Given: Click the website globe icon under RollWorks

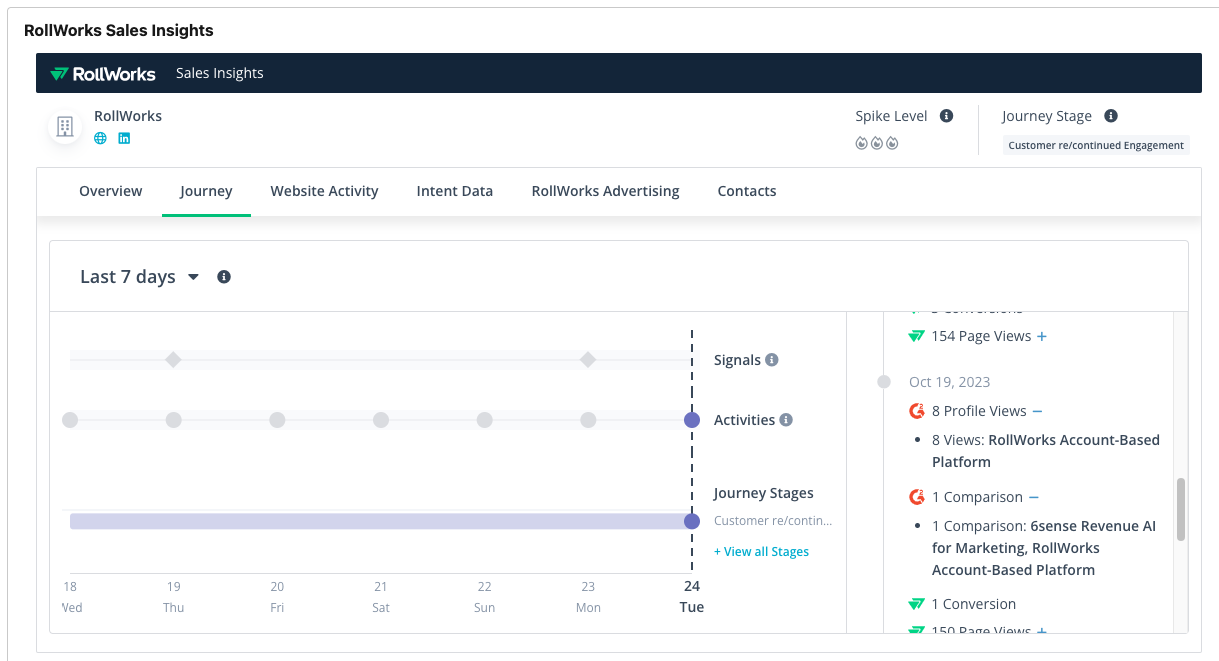Looking at the screenshot, I should [100, 139].
